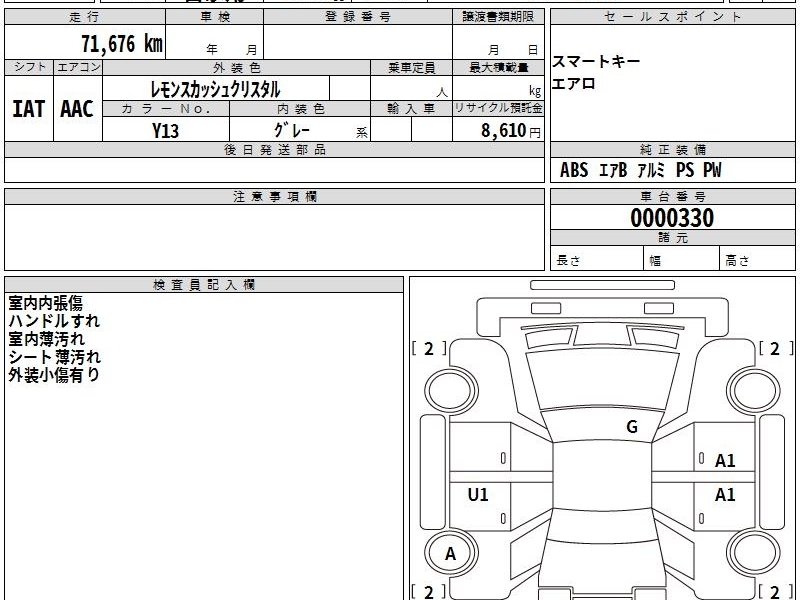Click the mileage value 71,676 km
Screen dimensions: 800x600
(122, 43)
